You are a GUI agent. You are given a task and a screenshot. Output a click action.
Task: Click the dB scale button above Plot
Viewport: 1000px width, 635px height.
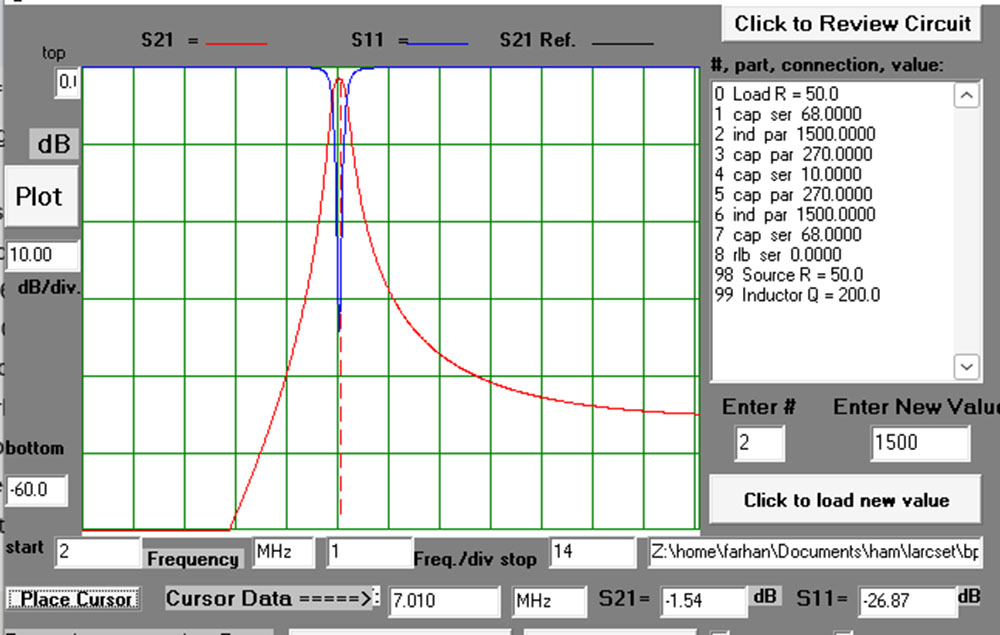53,144
